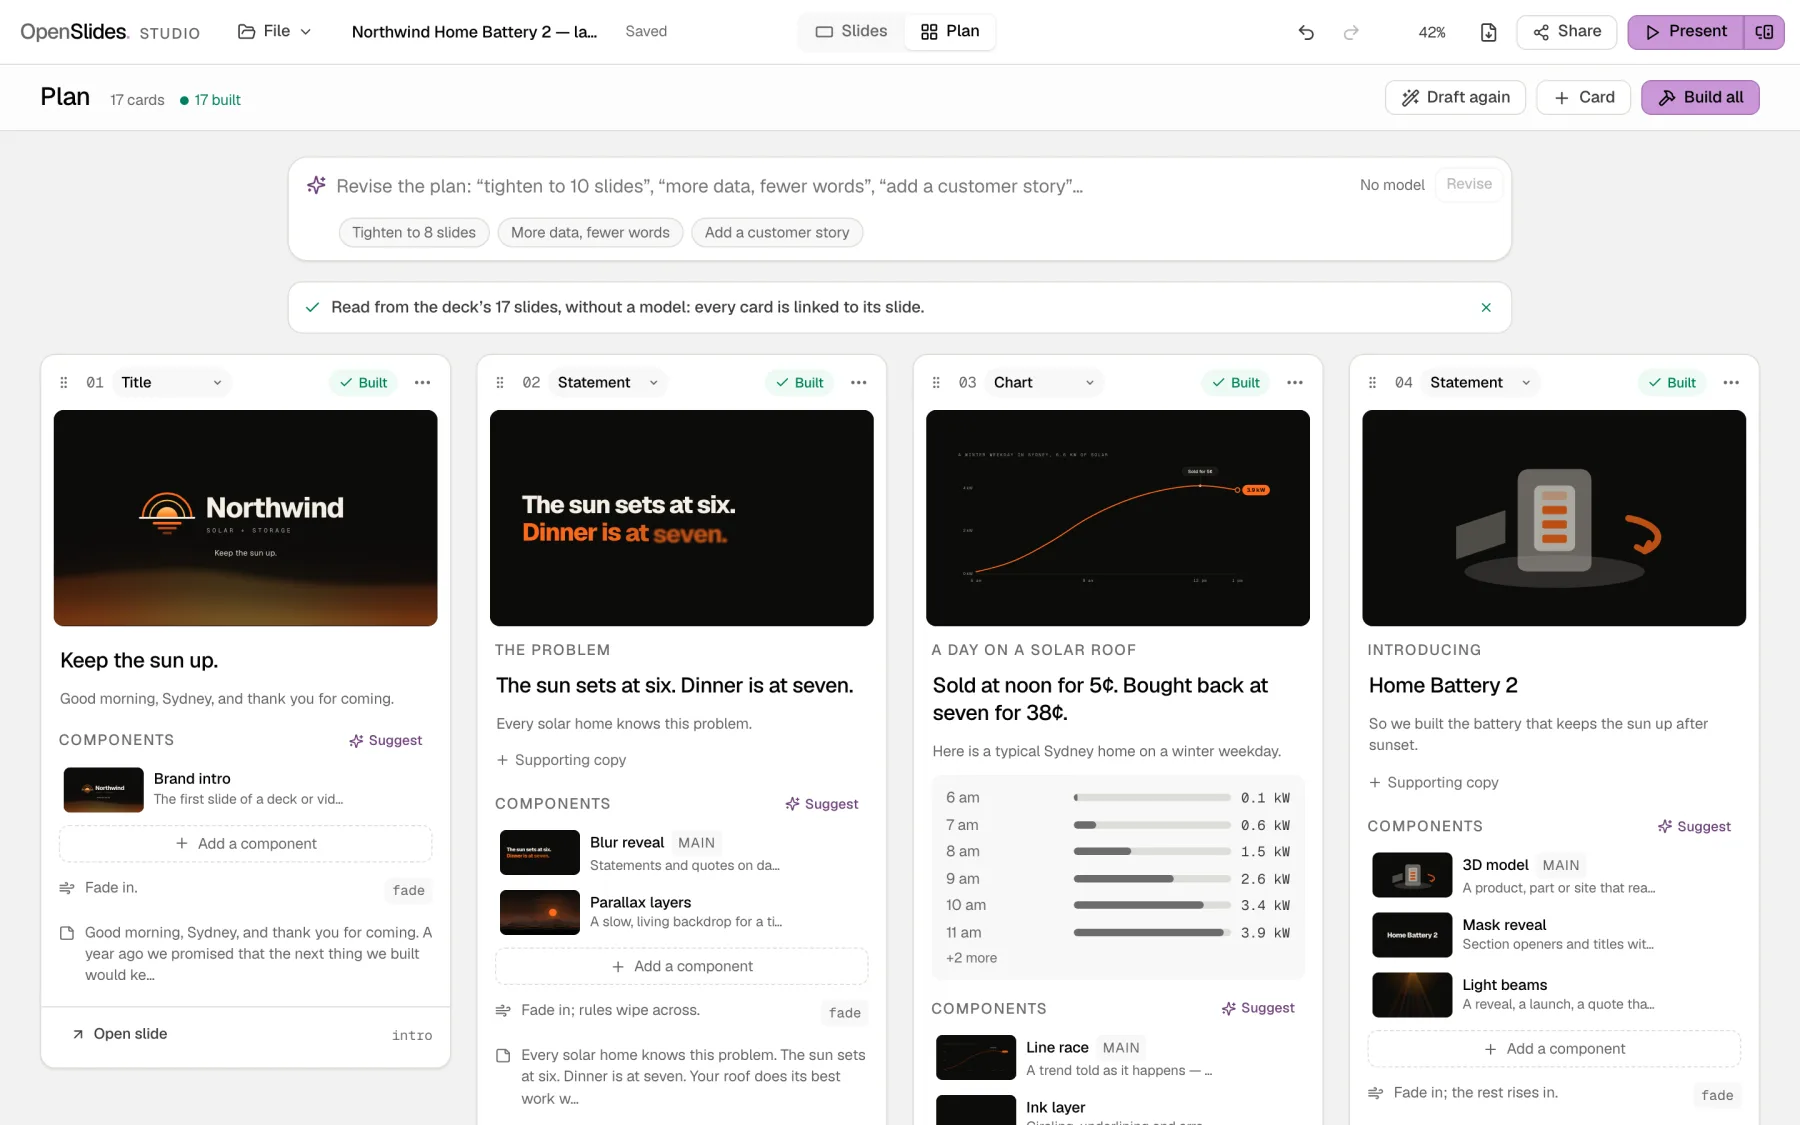Dismiss the deck read notification
Image resolution: width=1800 pixels, height=1125 pixels.
coord(1486,307)
